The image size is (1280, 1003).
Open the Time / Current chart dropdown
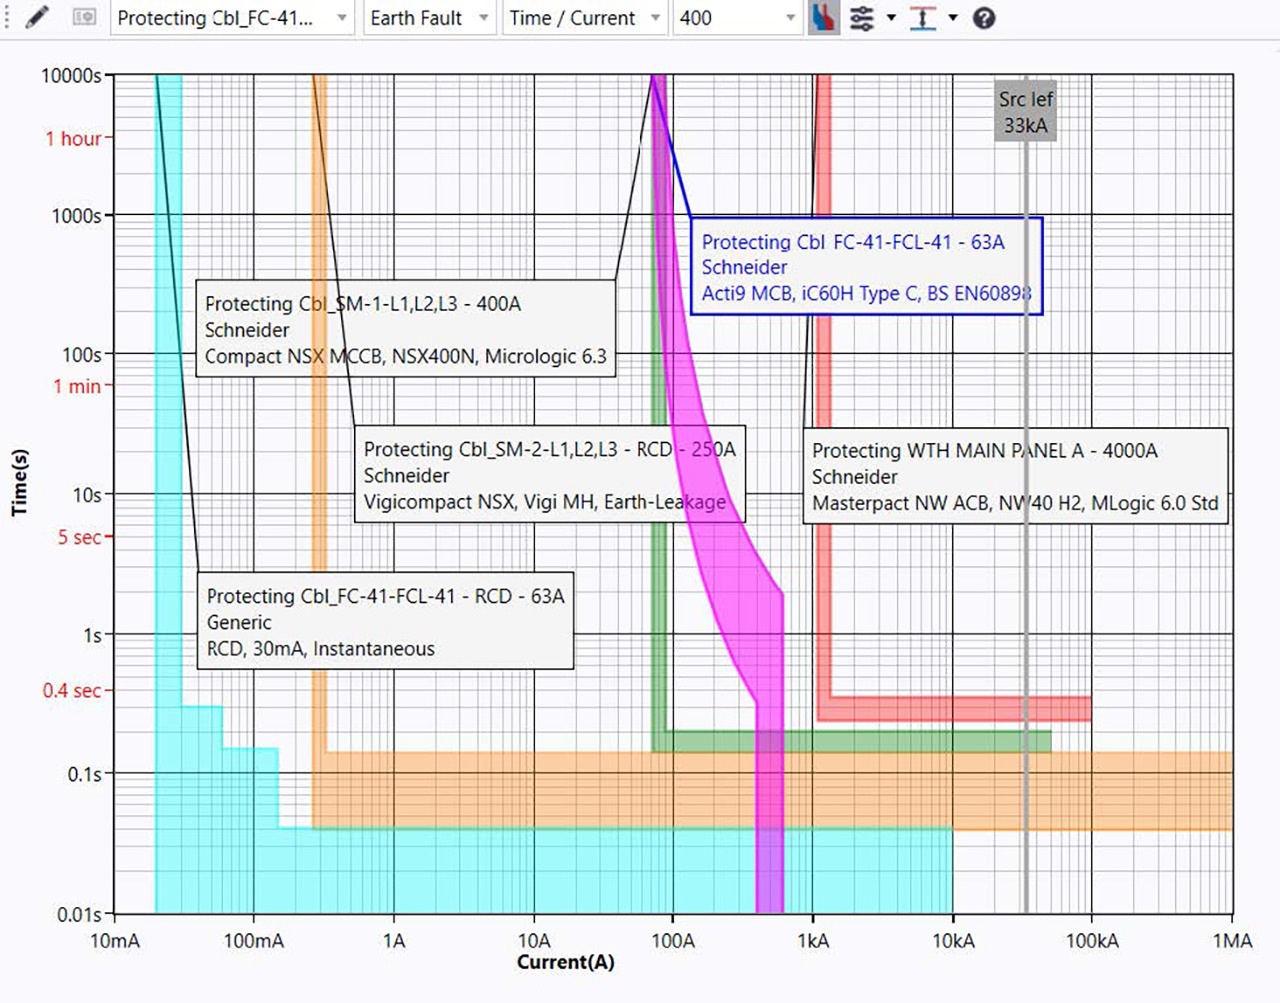pos(585,18)
